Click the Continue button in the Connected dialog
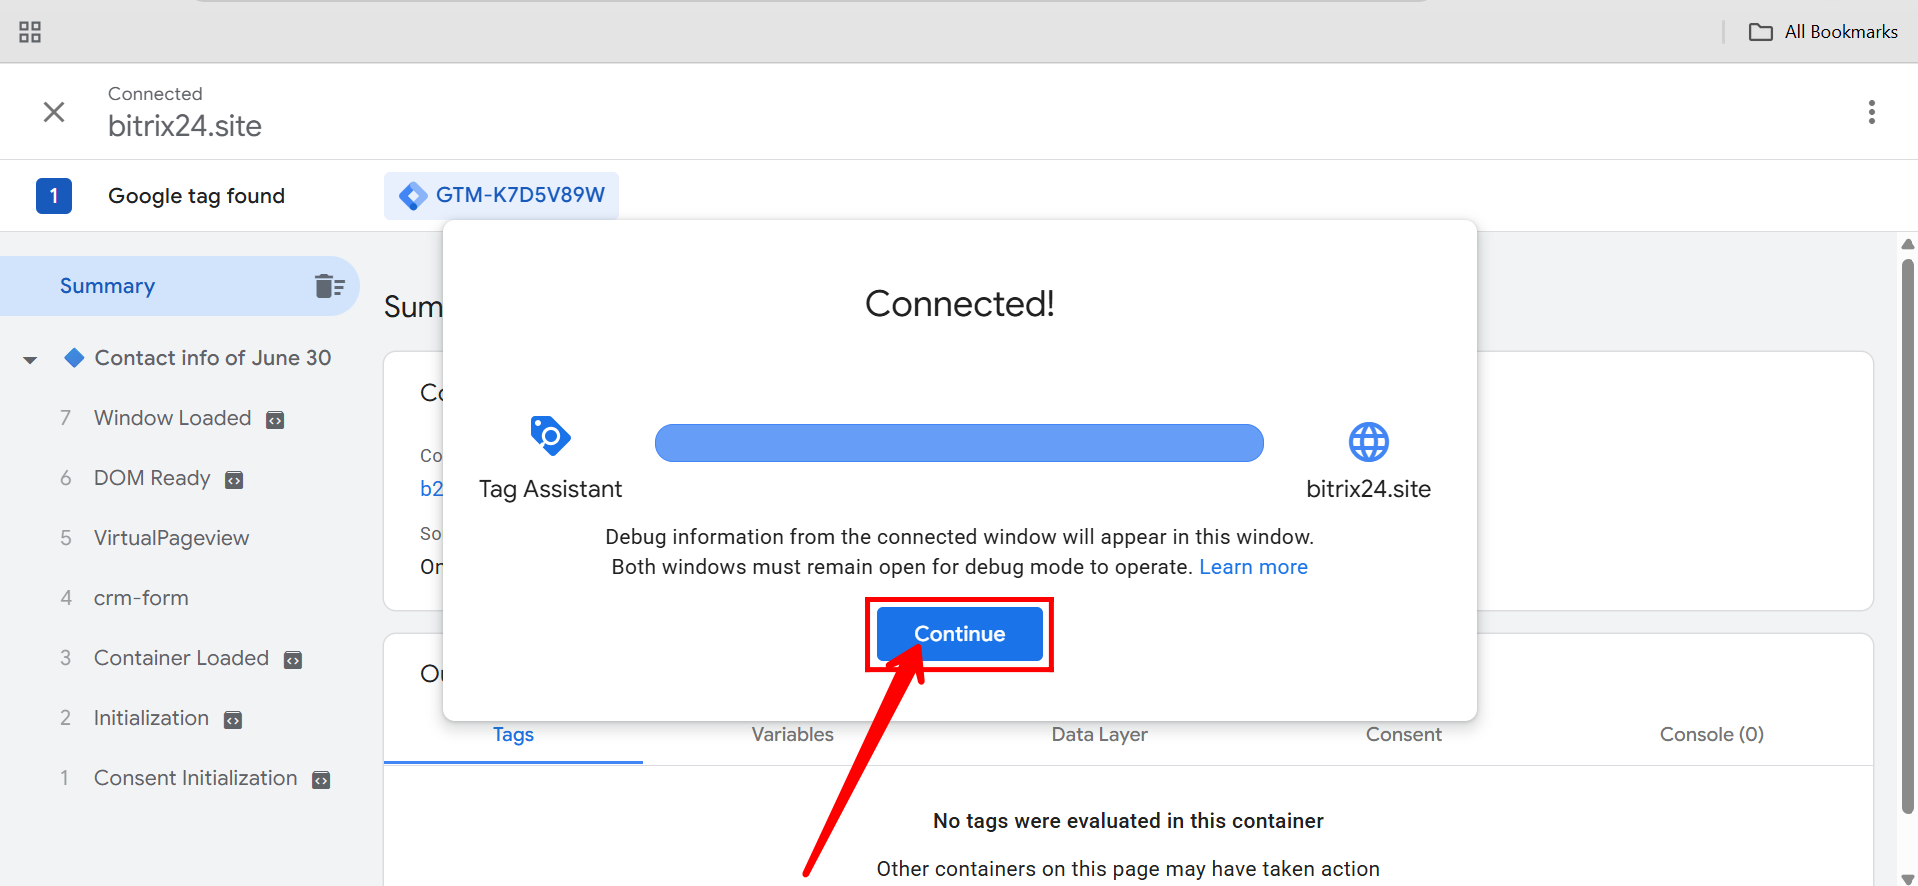 click(959, 634)
